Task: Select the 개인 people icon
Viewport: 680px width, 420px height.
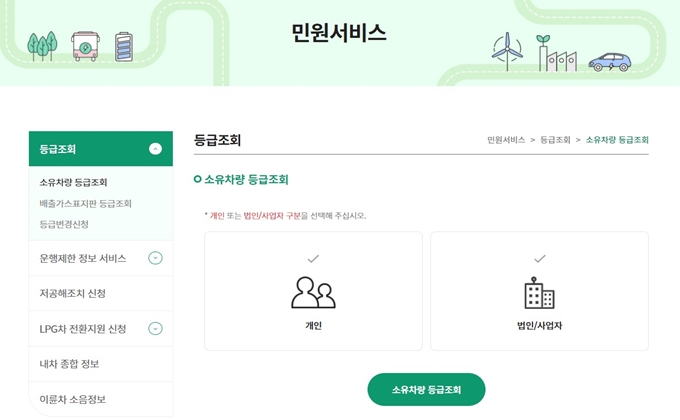Action: 313,292
